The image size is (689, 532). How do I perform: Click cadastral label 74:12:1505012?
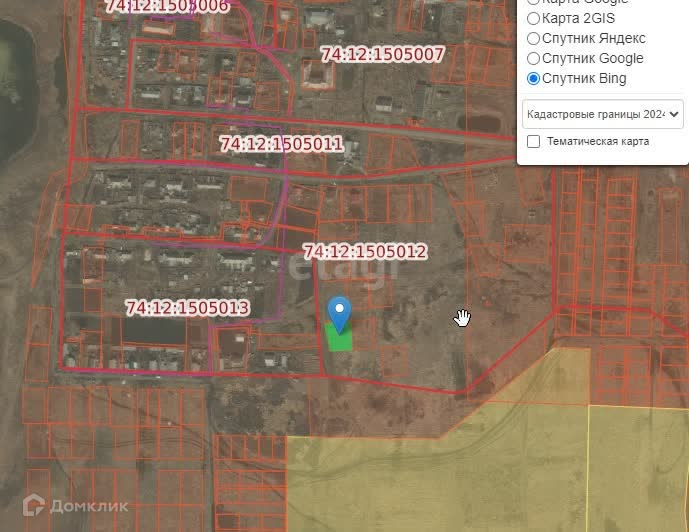pyautogui.click(x=365, y=252)
